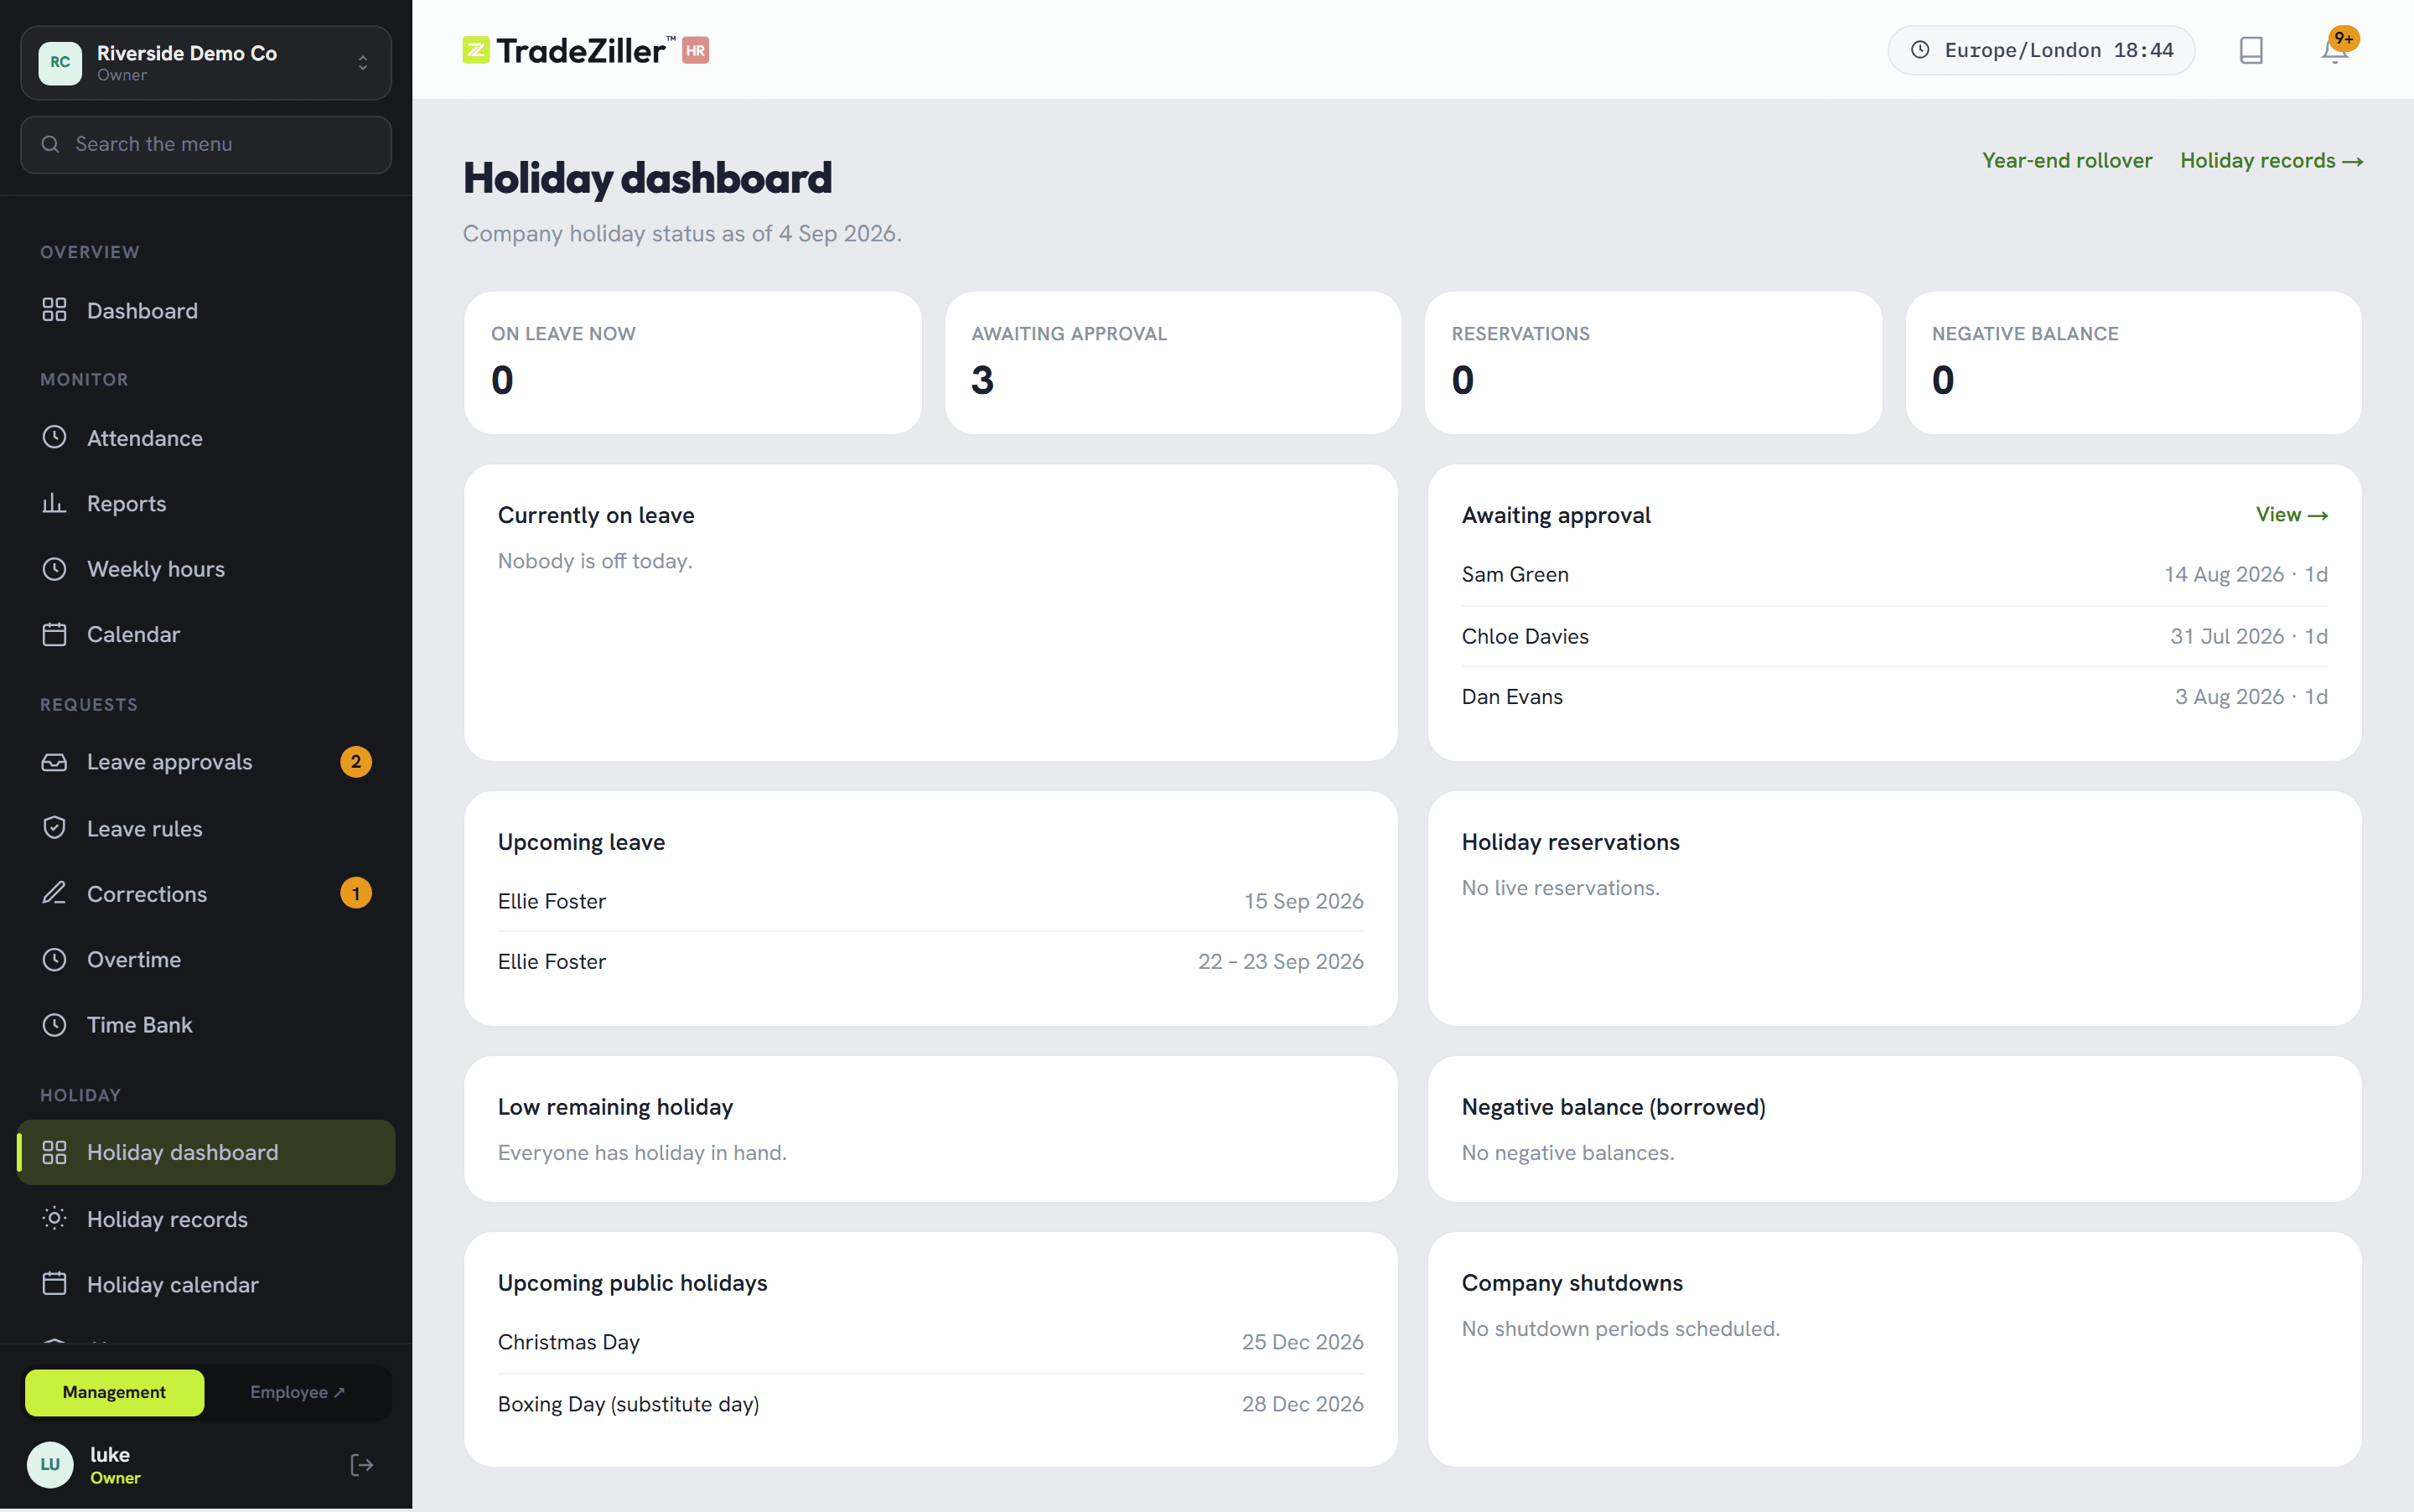The image size is (2414, 1512).
Task: Follow the Holiday records arrow link
Action: [x=2271, y=160]
